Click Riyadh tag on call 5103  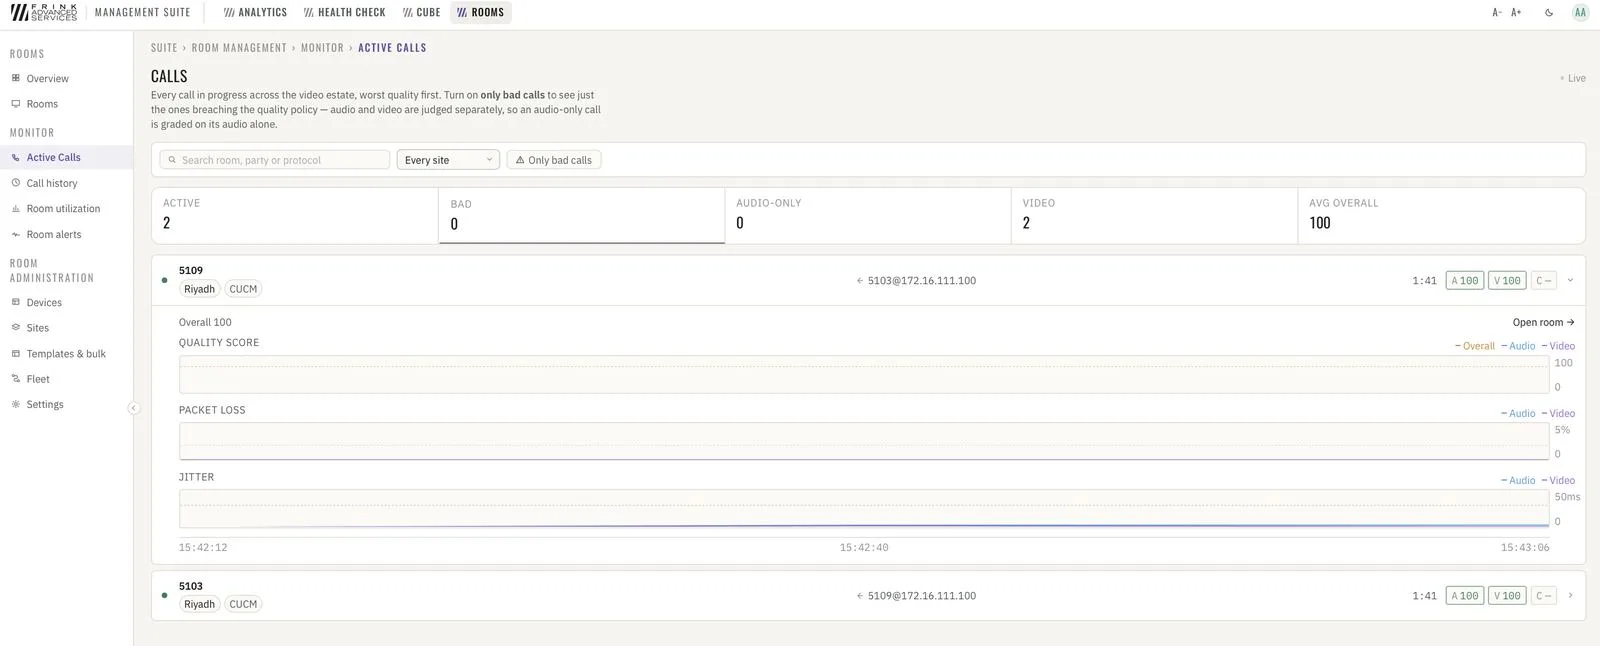pos(199,604)
